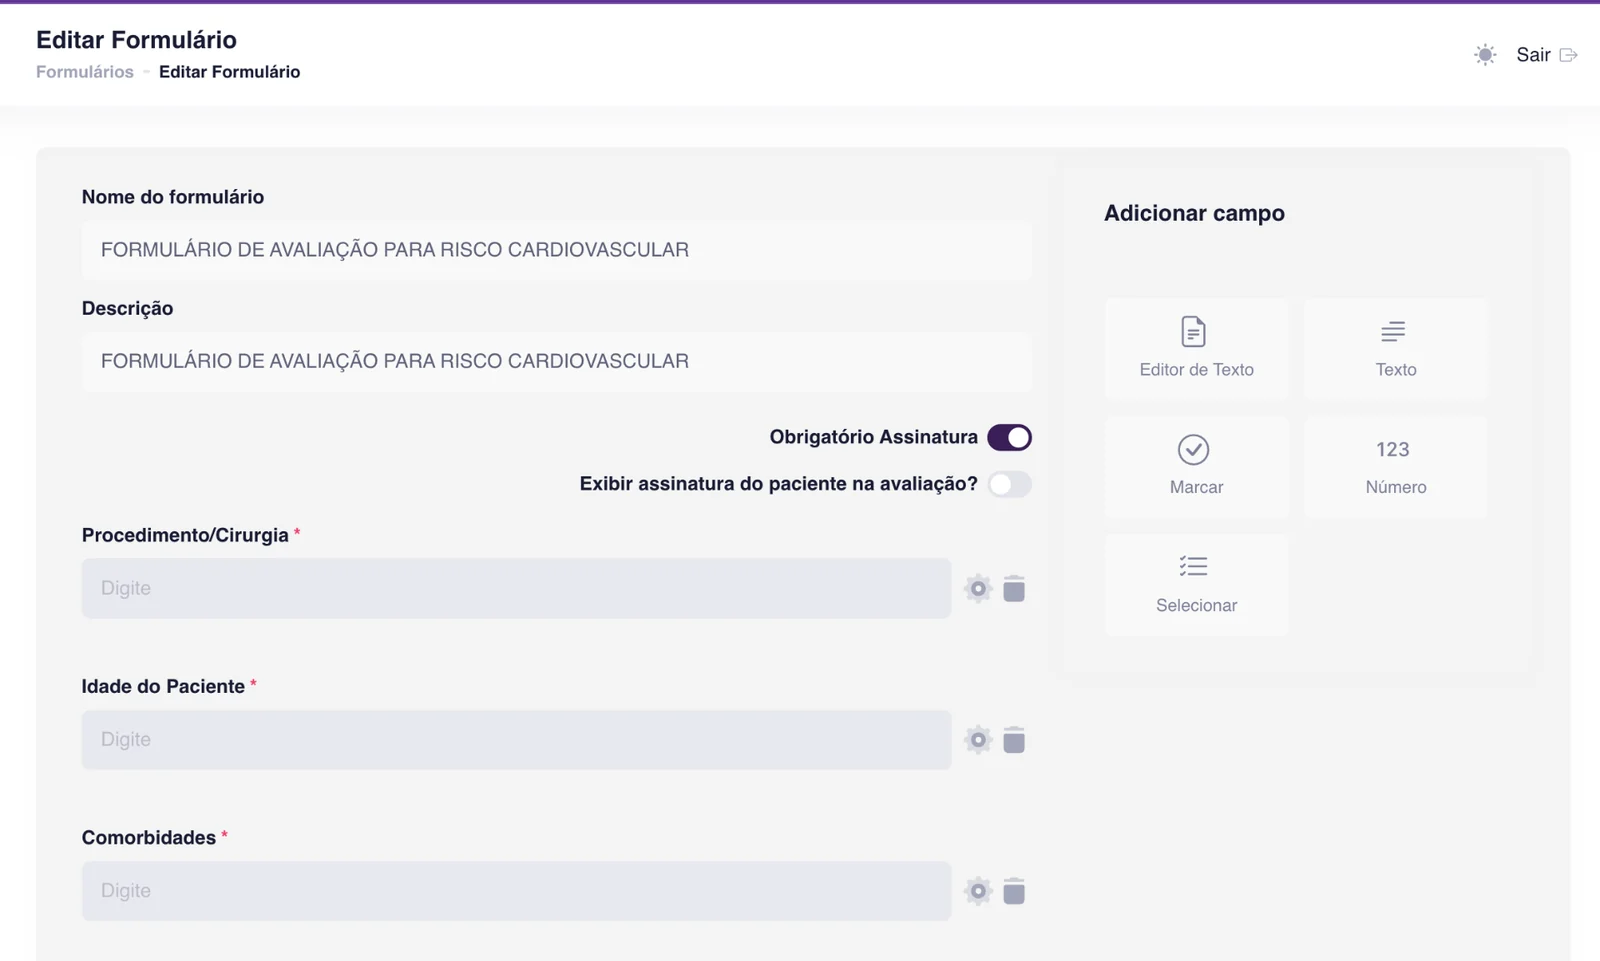Add a Texto field
1600x961 pixels.
click(x=1395, y=348)
